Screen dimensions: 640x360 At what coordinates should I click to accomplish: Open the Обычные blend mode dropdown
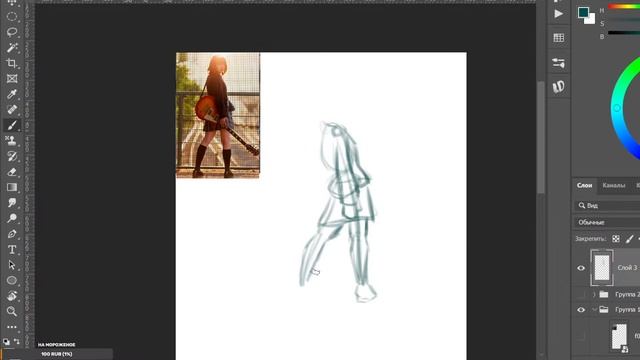pos(607,222)
